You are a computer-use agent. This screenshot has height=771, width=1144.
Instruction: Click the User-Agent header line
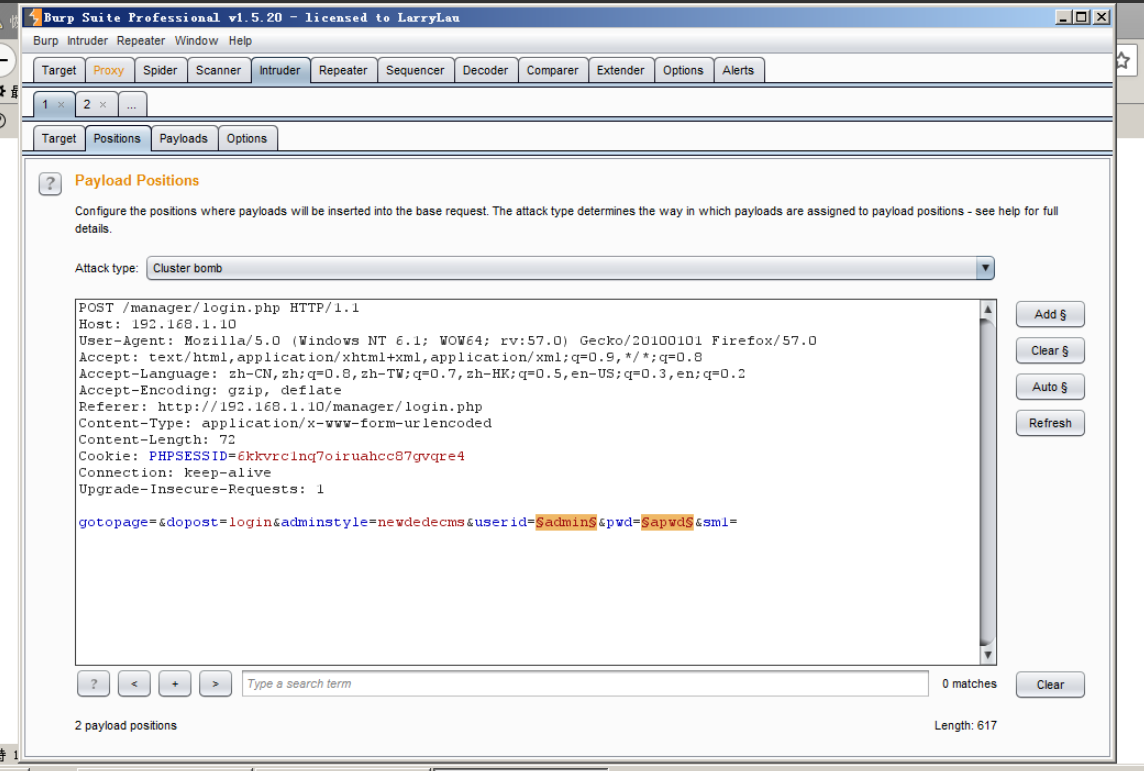coord(448,341)
